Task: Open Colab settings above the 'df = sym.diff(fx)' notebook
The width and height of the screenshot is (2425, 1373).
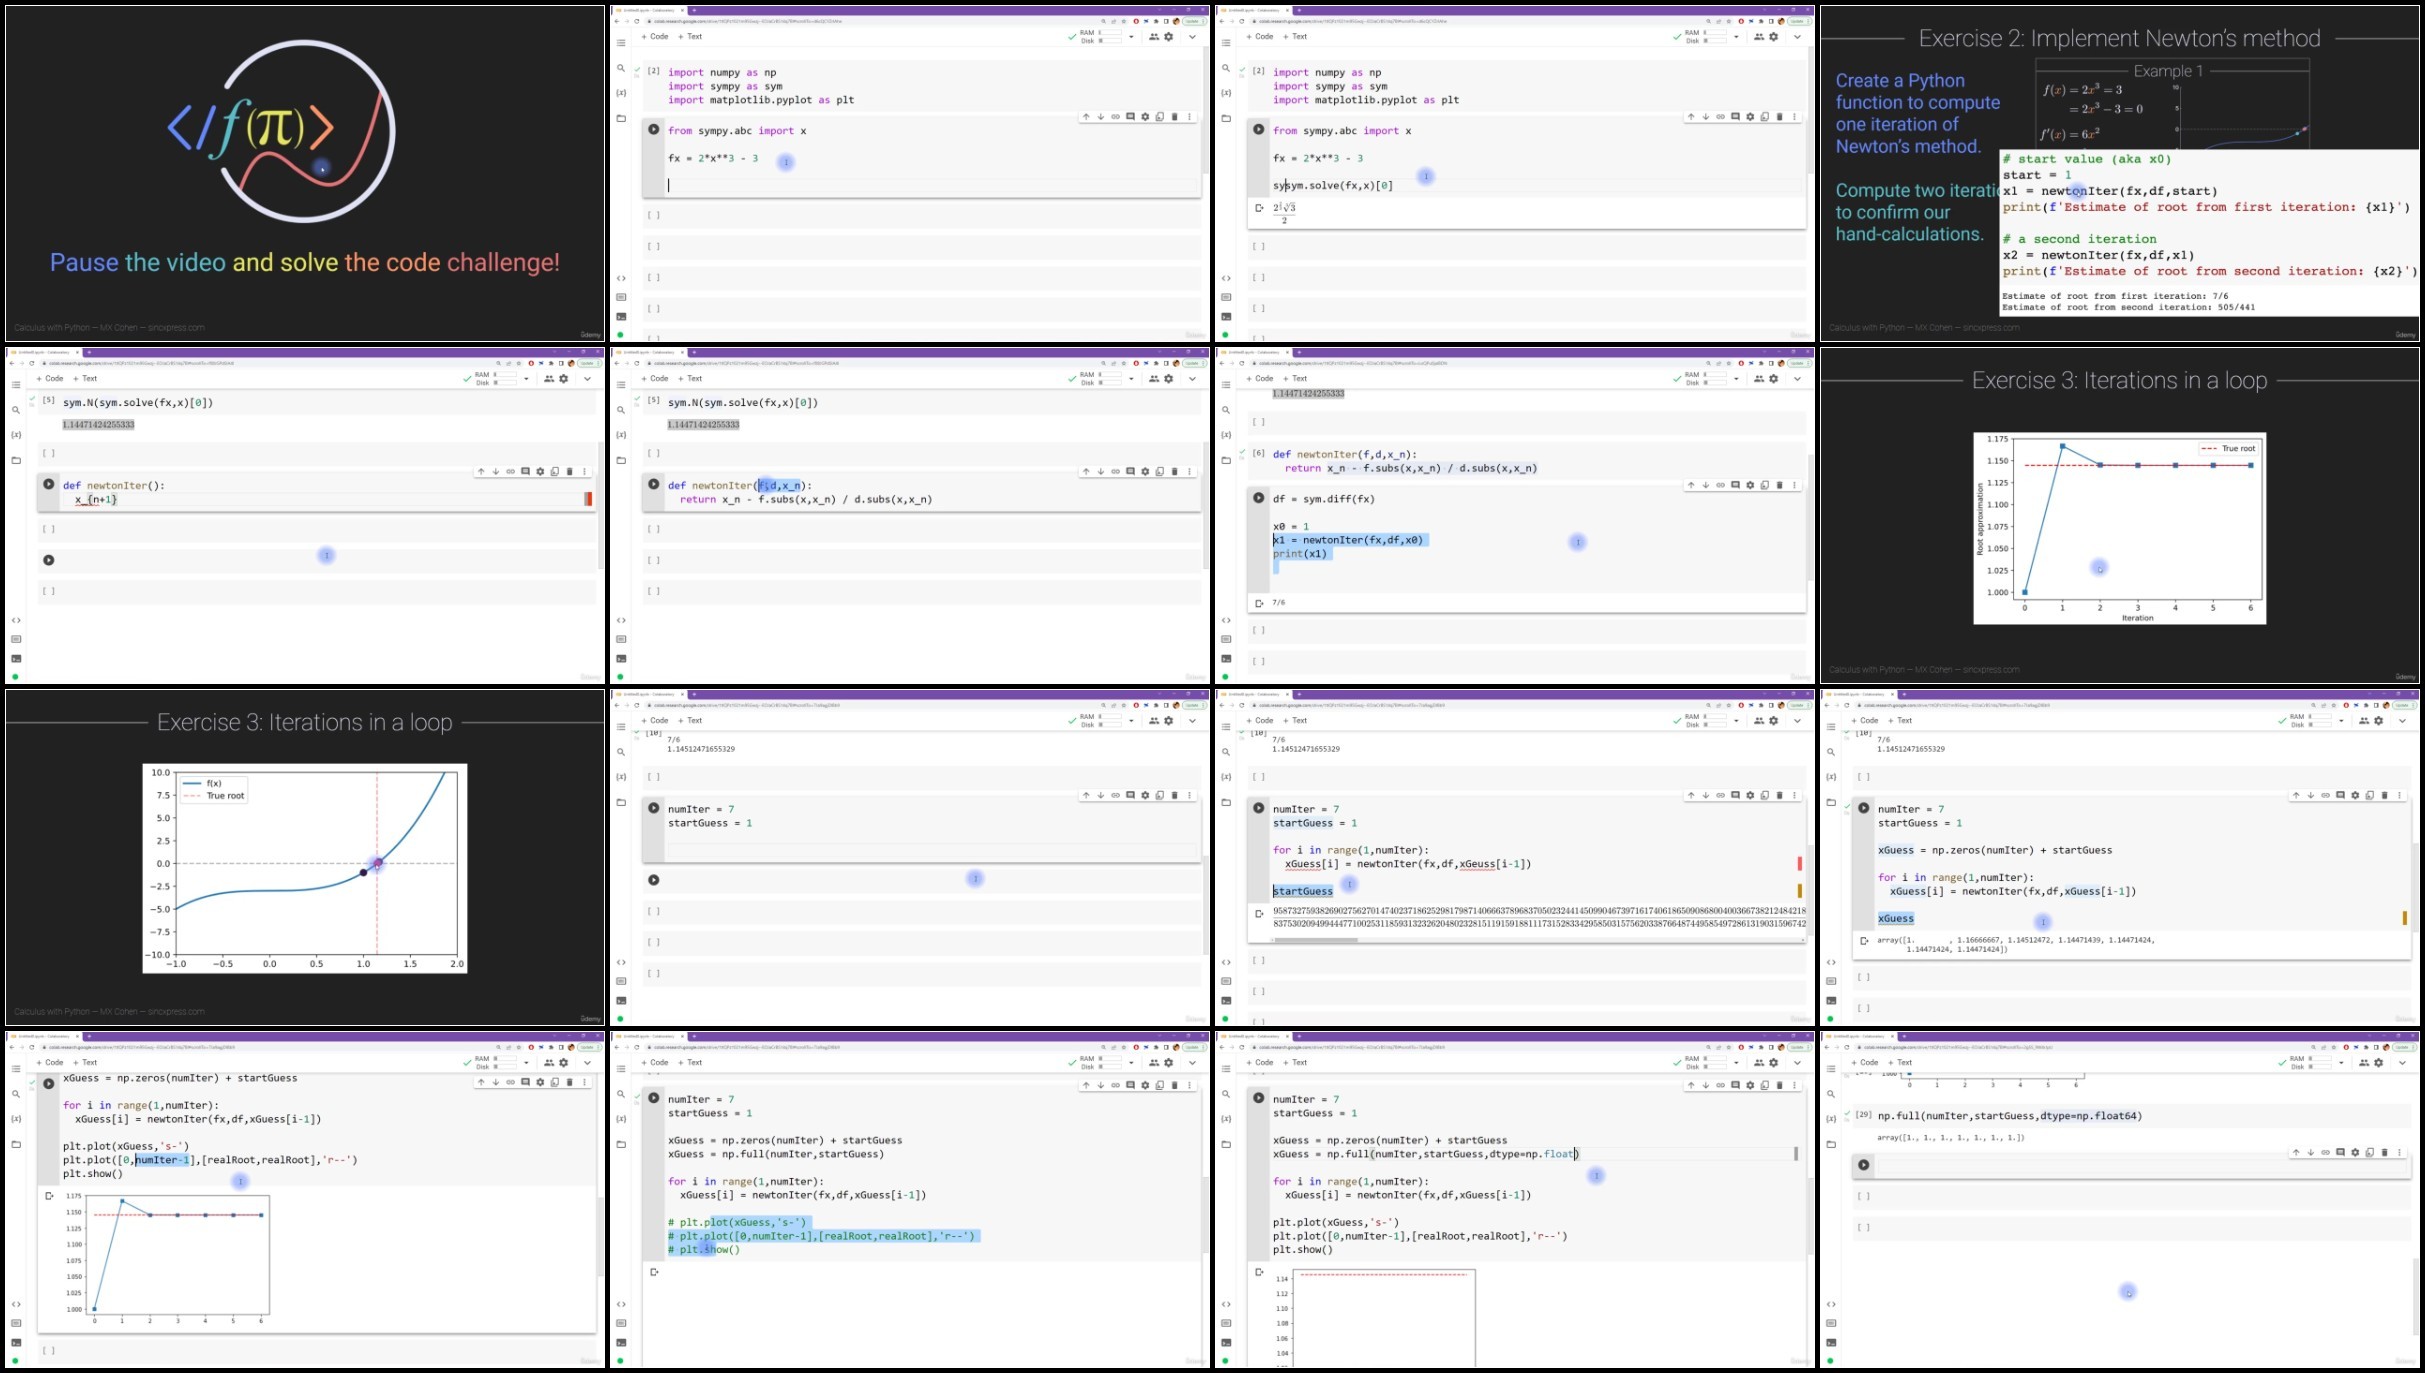Action: point(1773,379)
